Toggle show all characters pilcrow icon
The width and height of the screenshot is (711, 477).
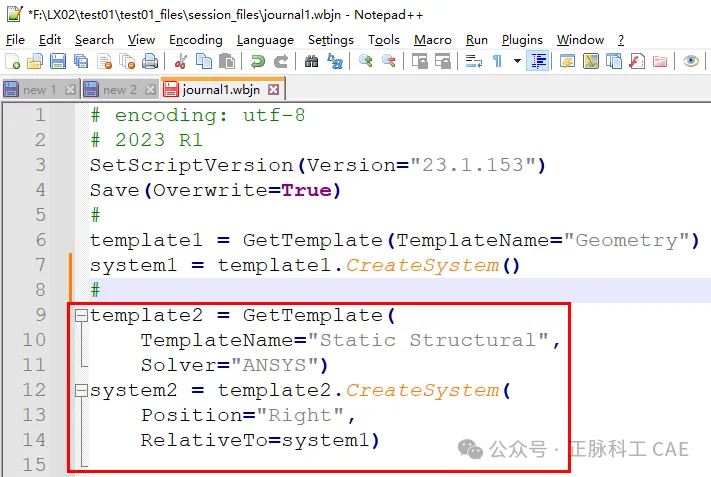pos(497,62)
